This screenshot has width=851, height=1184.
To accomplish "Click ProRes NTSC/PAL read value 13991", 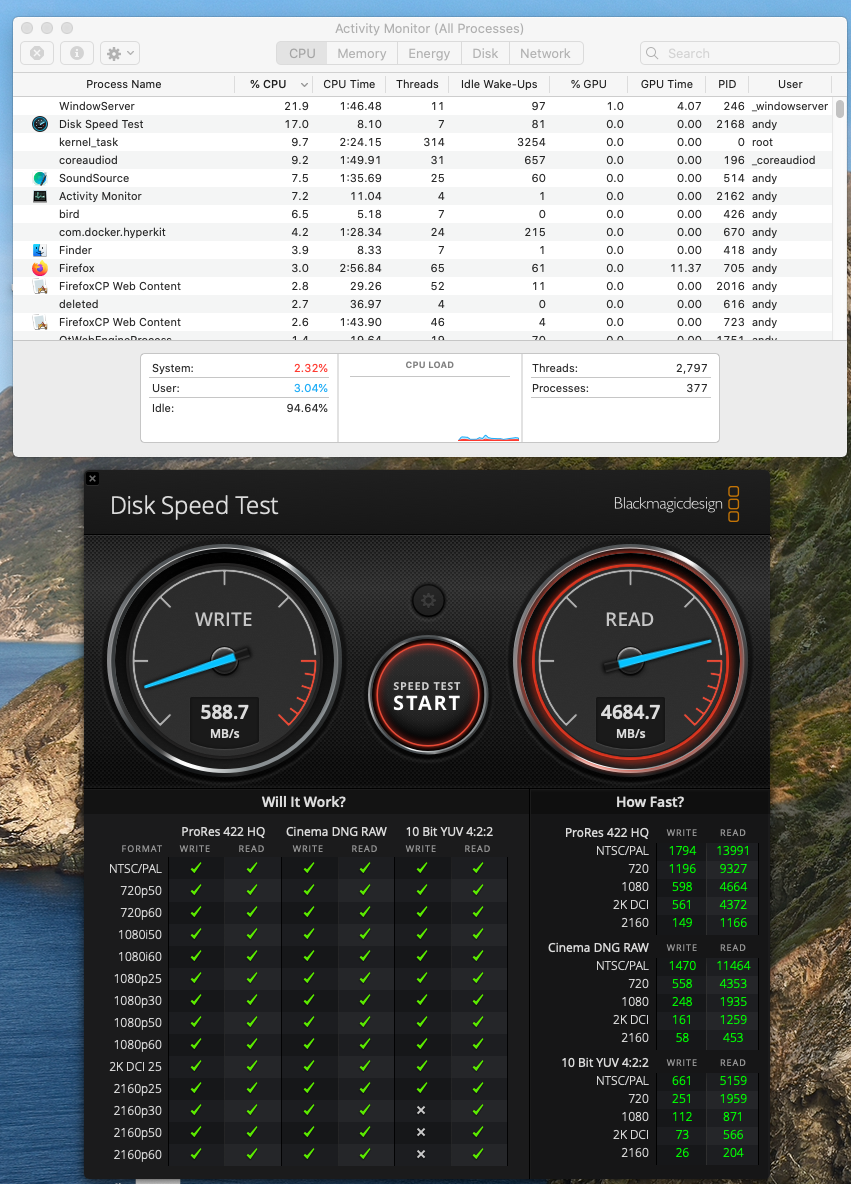I will tap(732, 851).
